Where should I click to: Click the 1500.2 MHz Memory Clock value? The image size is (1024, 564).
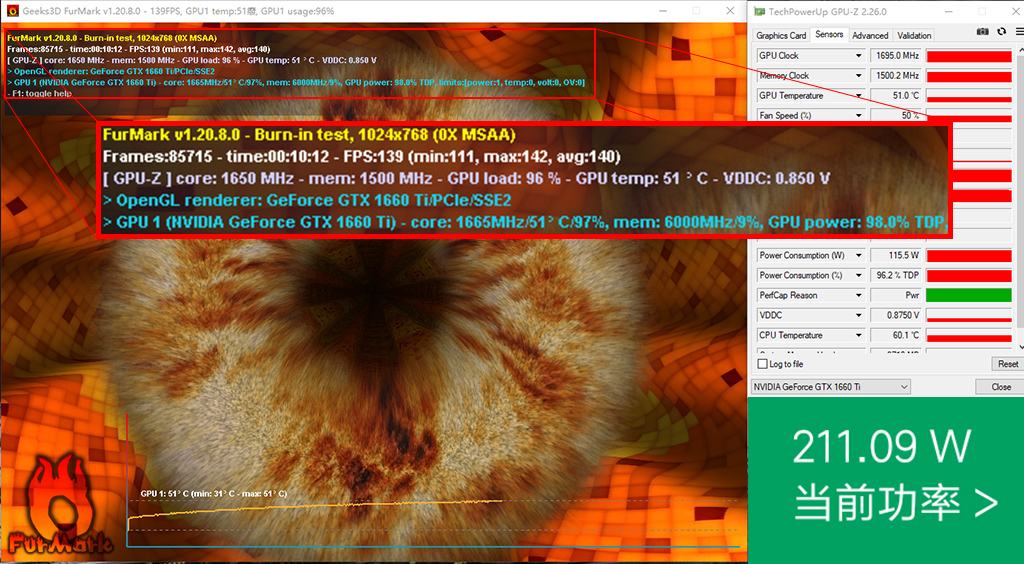point(896,76)
